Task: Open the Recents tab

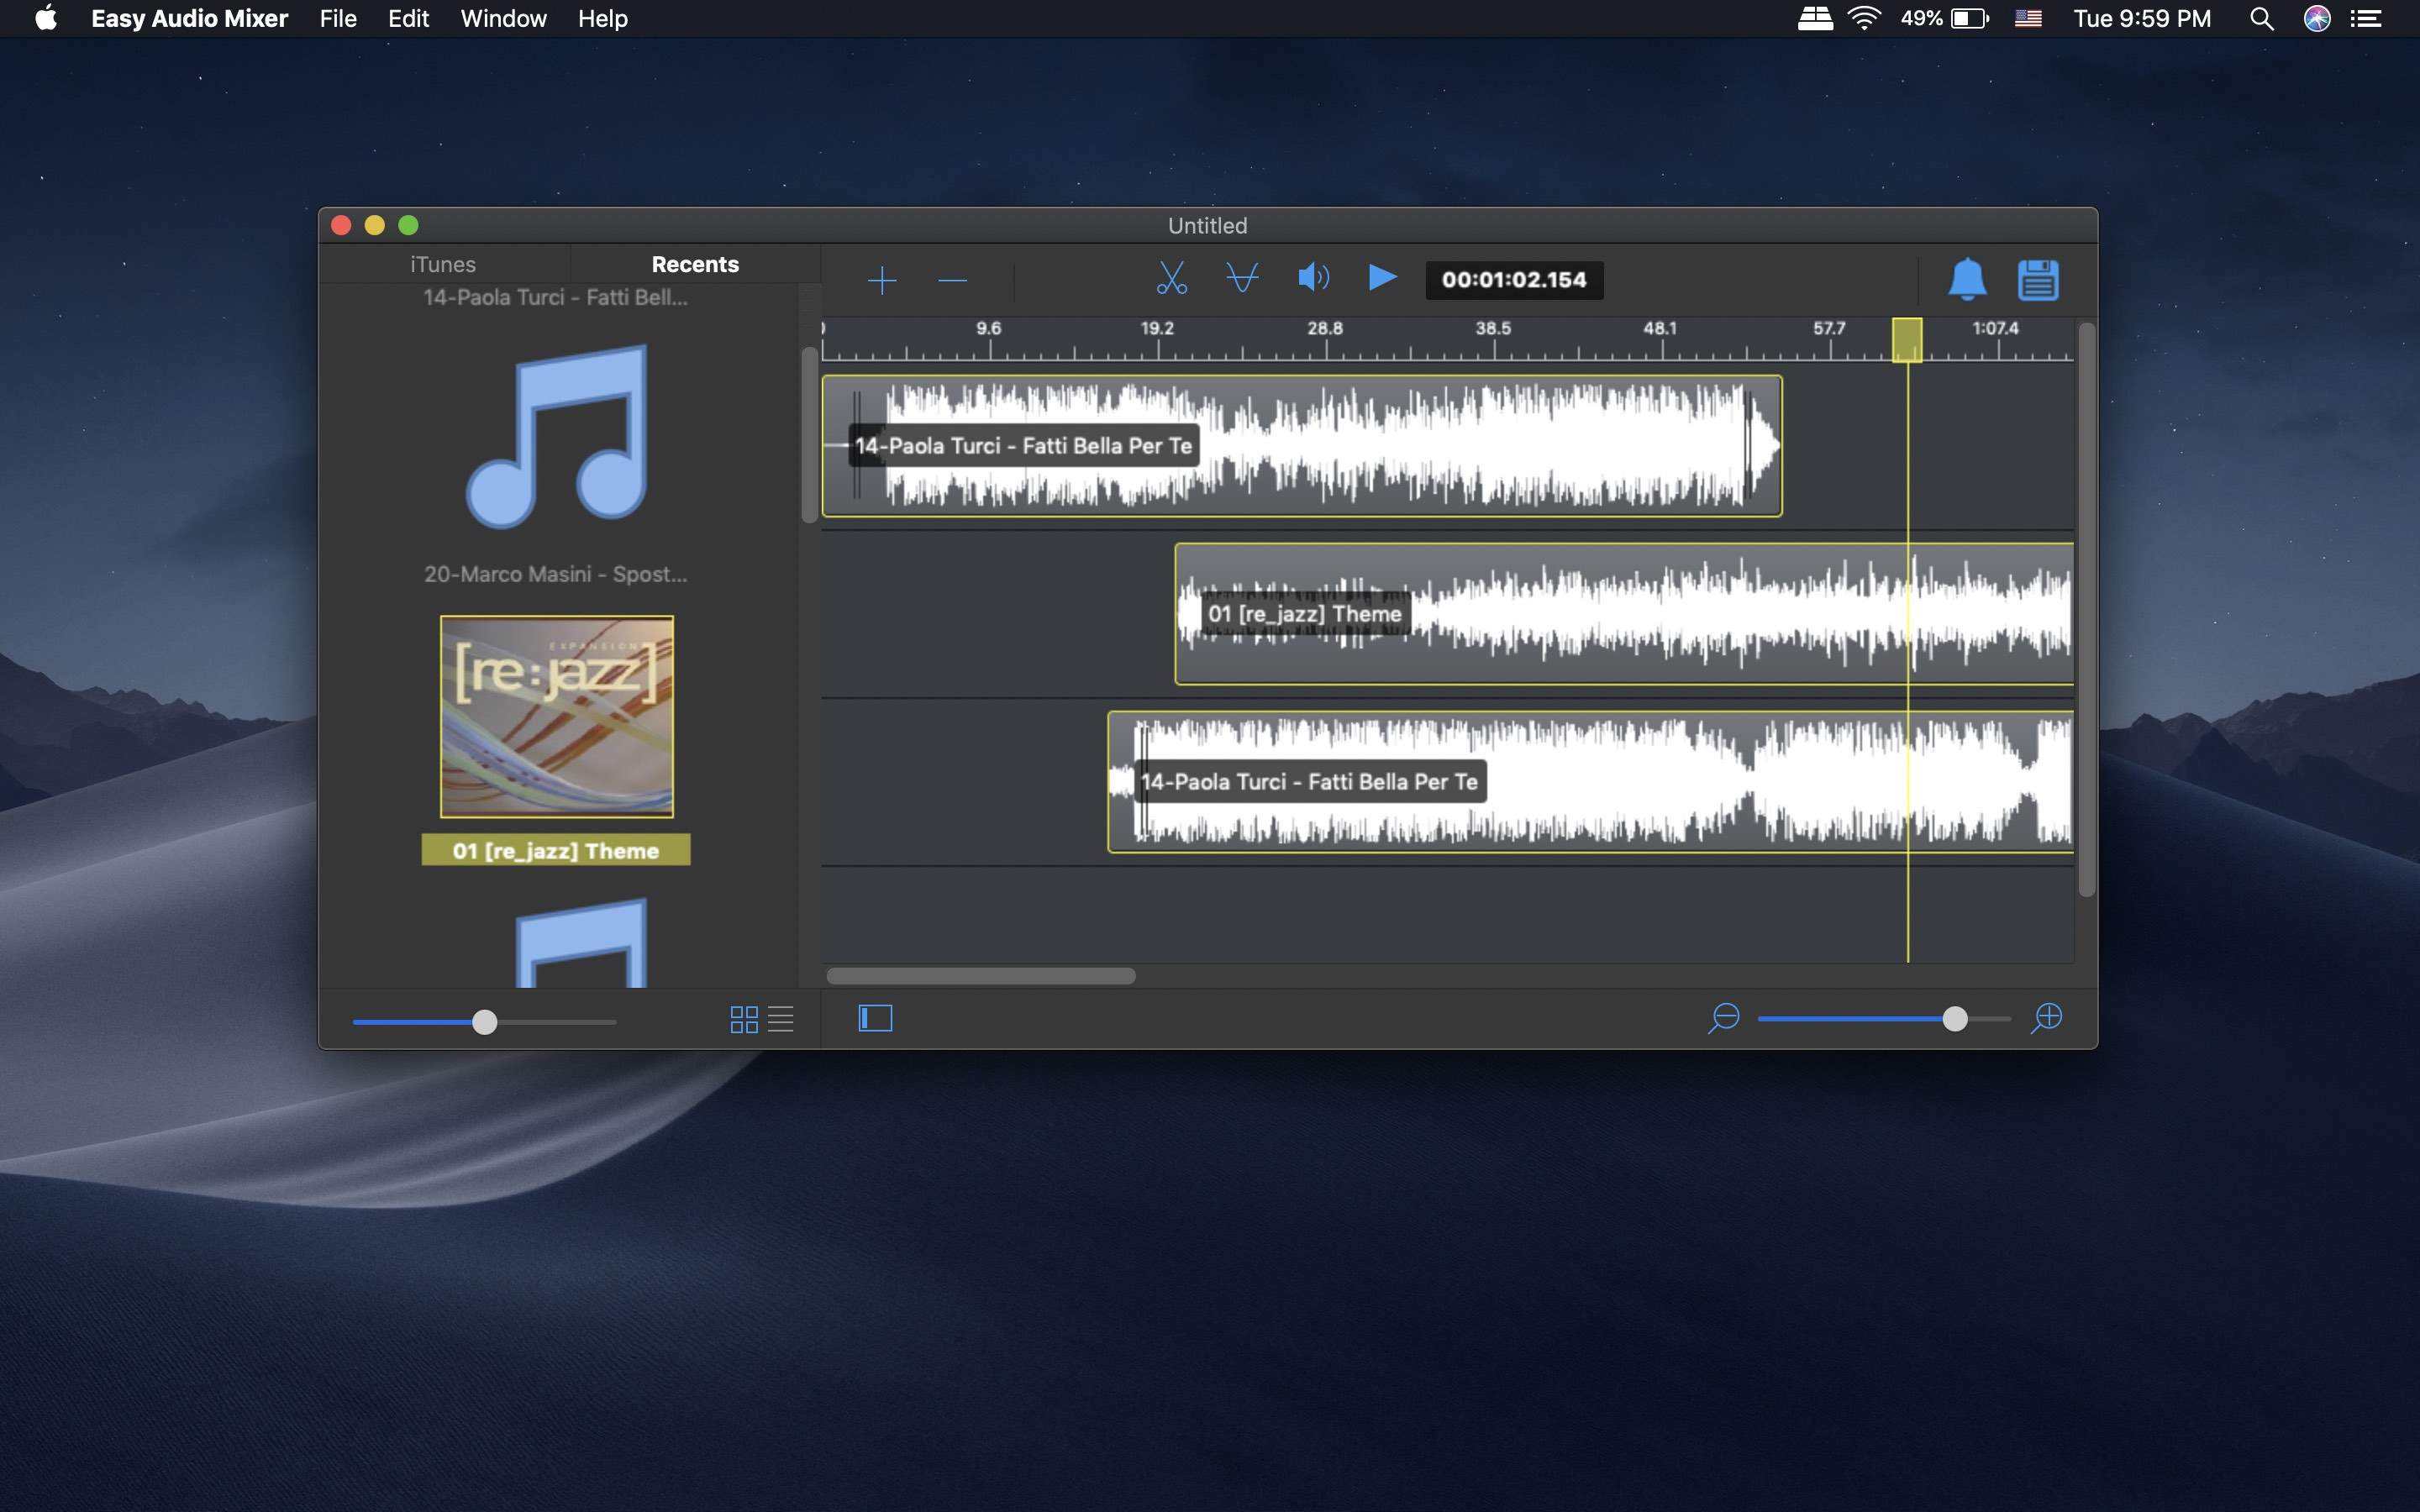Action: pyautogui.click(x=695, y=265)
